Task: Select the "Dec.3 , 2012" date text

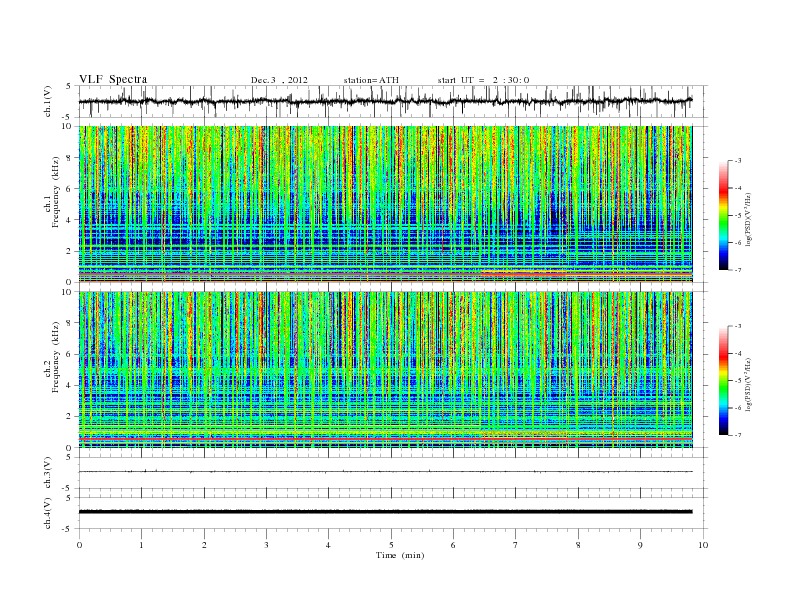Action: [x=279, y=80]
